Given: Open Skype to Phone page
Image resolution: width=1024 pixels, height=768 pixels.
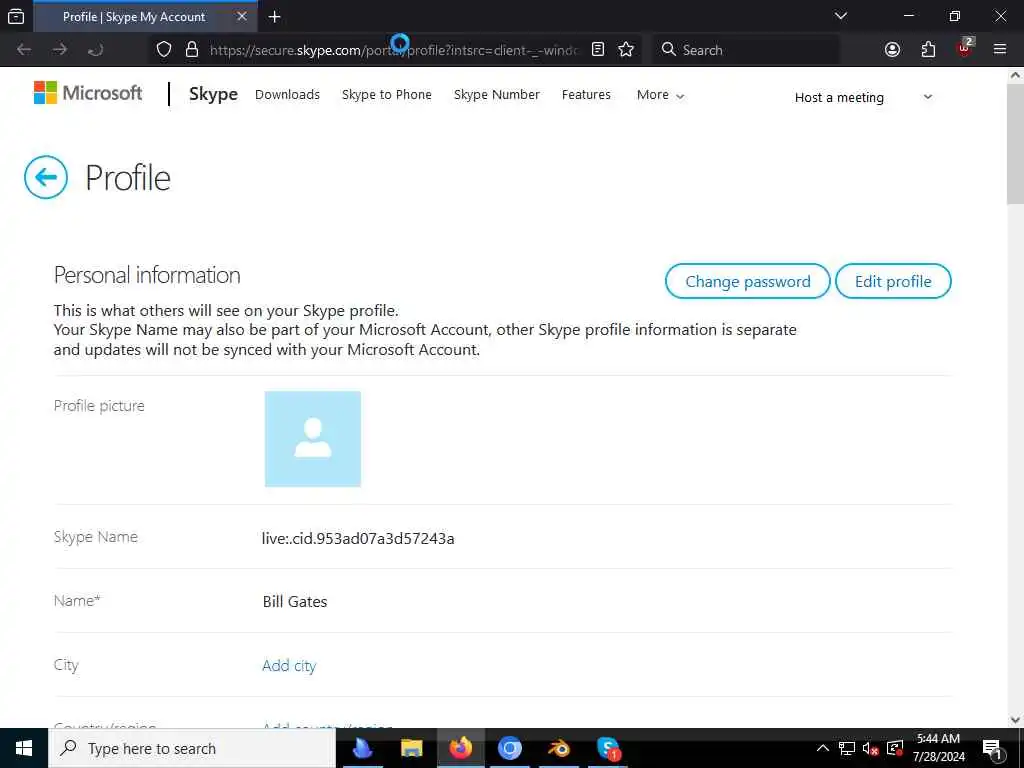Looking at the screenshot, I should (387, 95).
